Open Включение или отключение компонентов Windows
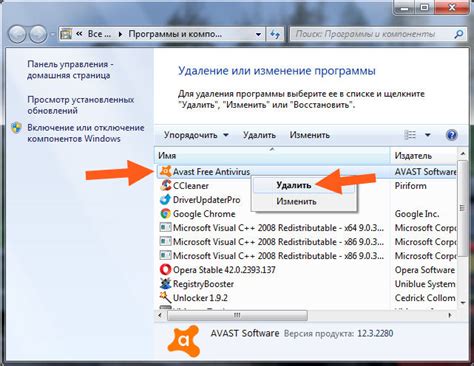This screenshot has height=366, width=474. tap(86, 133)
